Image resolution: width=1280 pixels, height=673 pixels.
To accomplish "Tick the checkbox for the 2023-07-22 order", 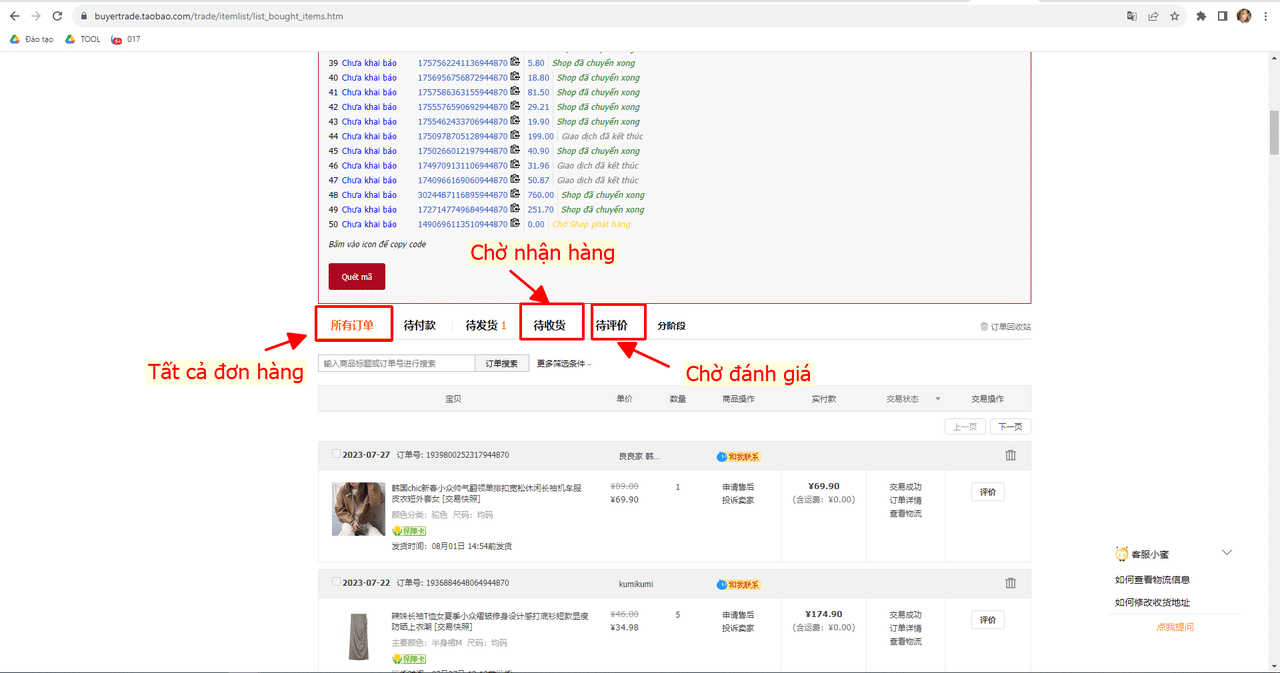I will pos(336,582).
